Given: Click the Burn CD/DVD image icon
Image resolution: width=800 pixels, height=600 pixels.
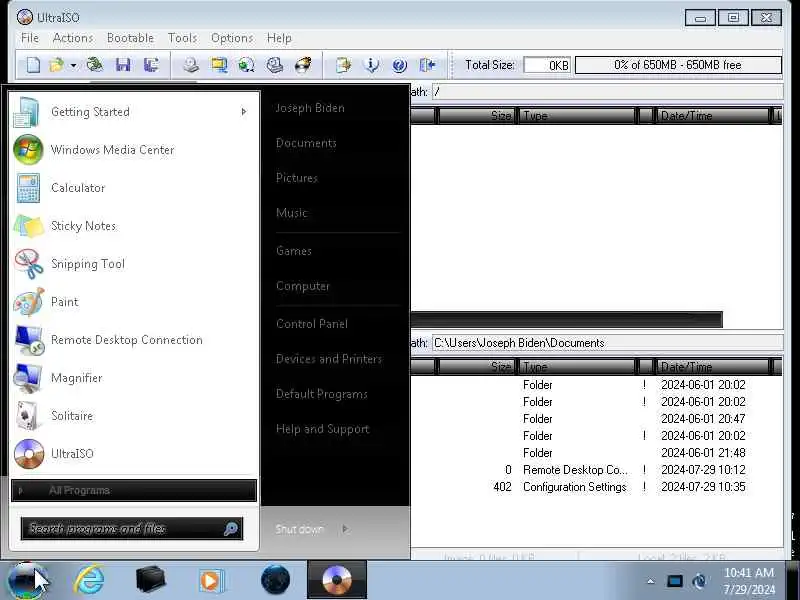Looking at the screenshot, I should pos(303,65).
